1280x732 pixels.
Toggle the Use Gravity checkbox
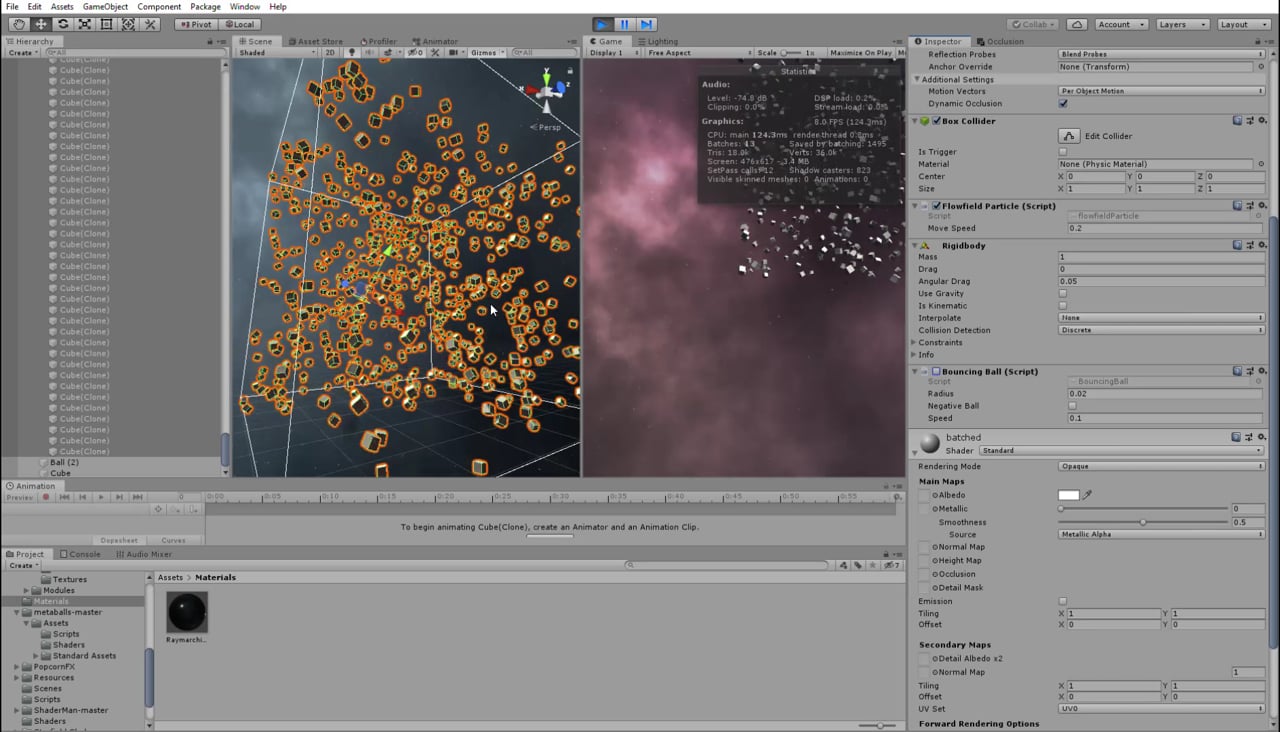1063,294
